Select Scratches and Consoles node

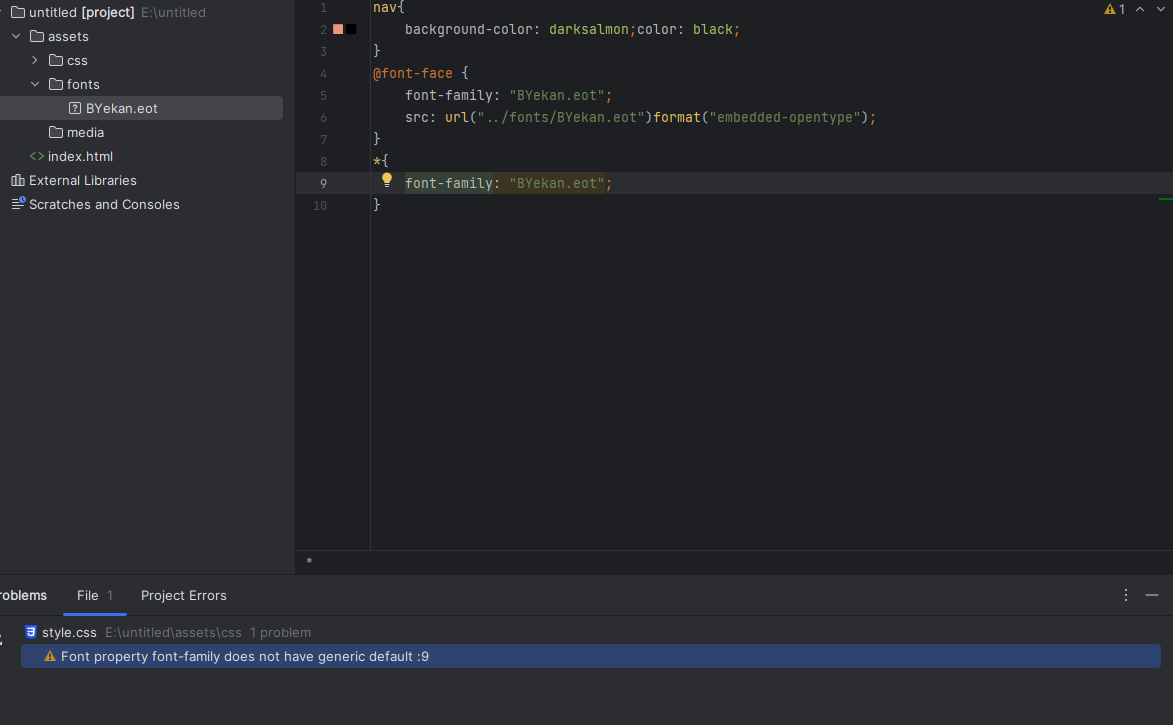pyautogui.click(x=104, y=204)
